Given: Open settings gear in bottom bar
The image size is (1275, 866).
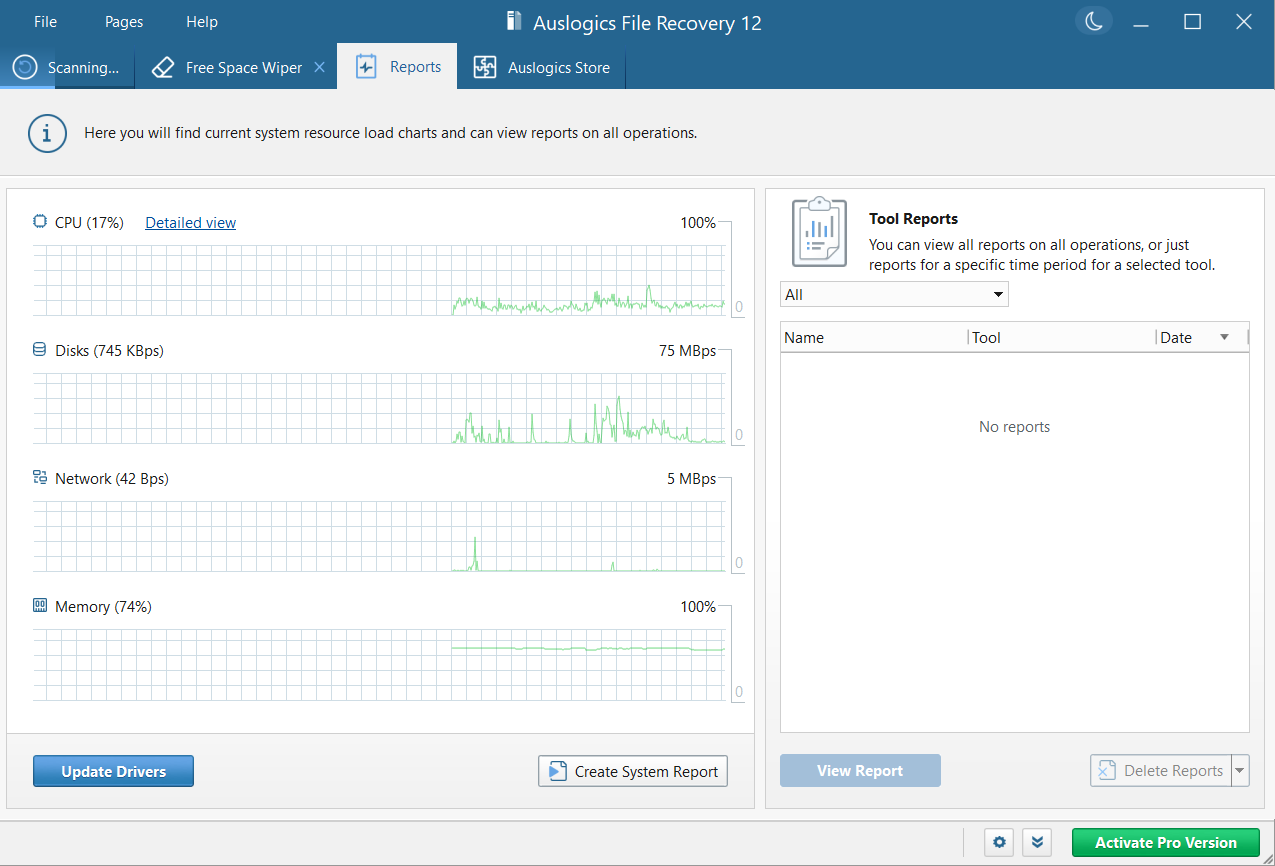Looking at the screenshot, I should point(999,843).
